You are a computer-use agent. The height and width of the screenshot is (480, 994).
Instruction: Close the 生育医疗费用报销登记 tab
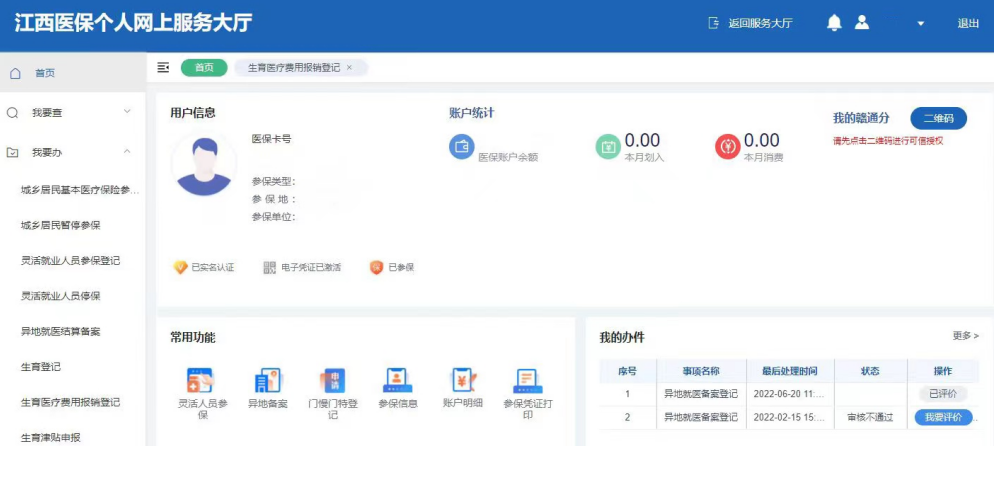(x=349, y=68)
